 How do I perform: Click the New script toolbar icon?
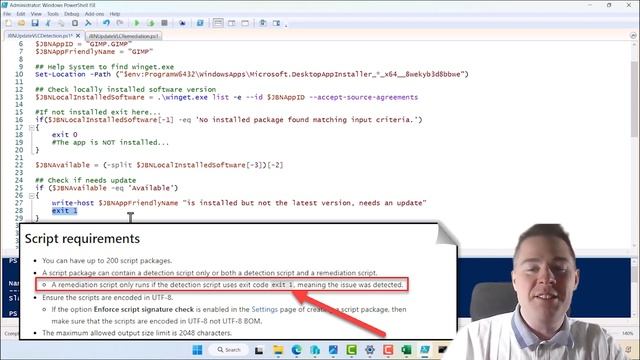[x=8, y=23]
